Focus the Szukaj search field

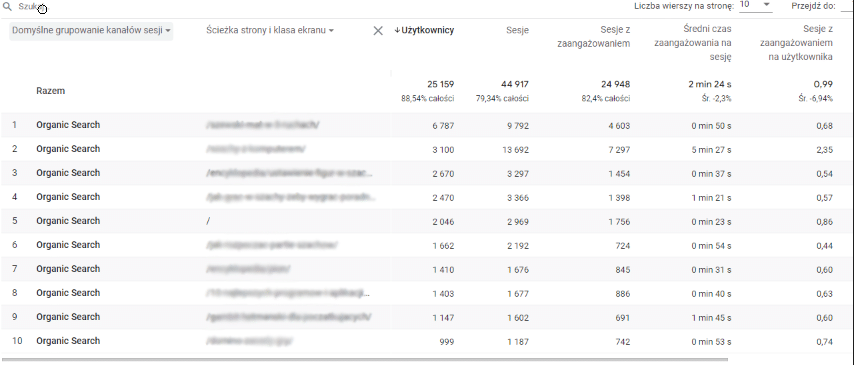pyautogui.click(x=33, y=7)
